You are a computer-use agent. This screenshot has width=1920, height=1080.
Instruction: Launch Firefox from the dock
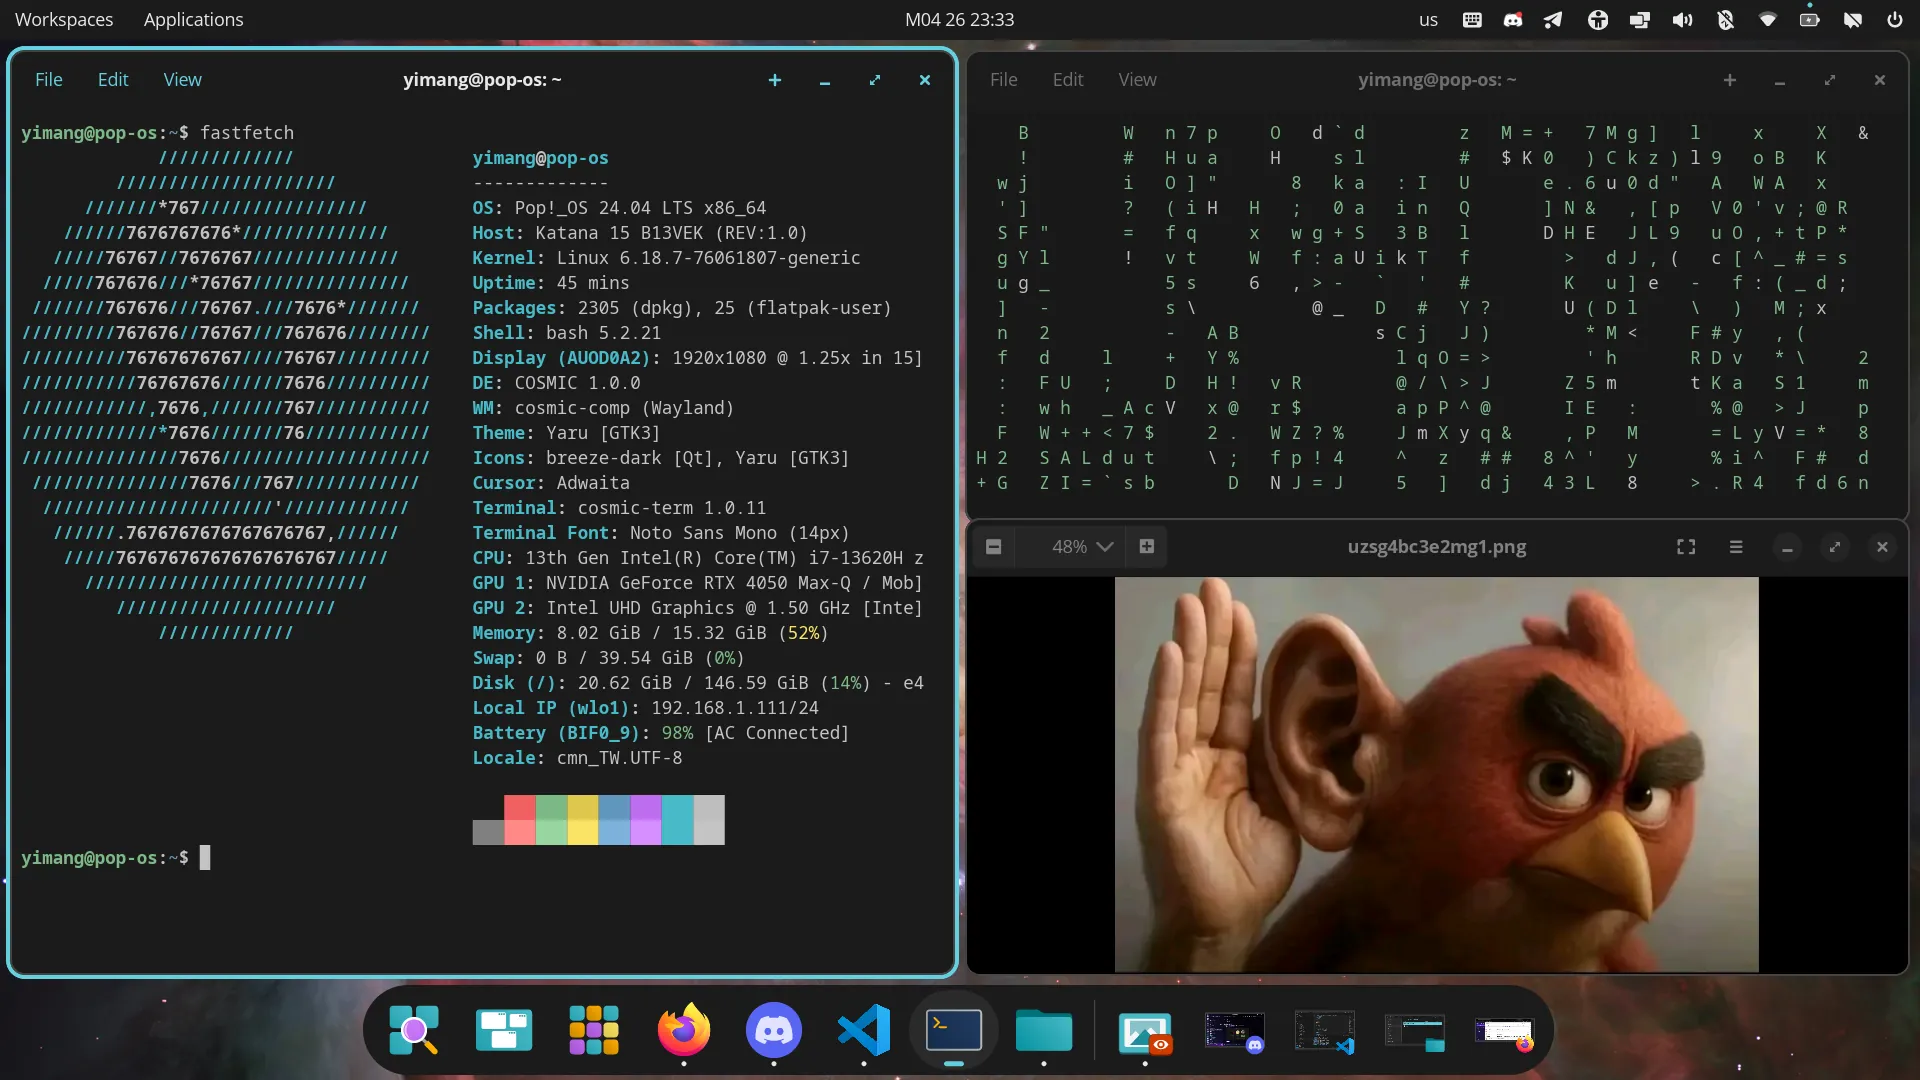pos(684,1030)
